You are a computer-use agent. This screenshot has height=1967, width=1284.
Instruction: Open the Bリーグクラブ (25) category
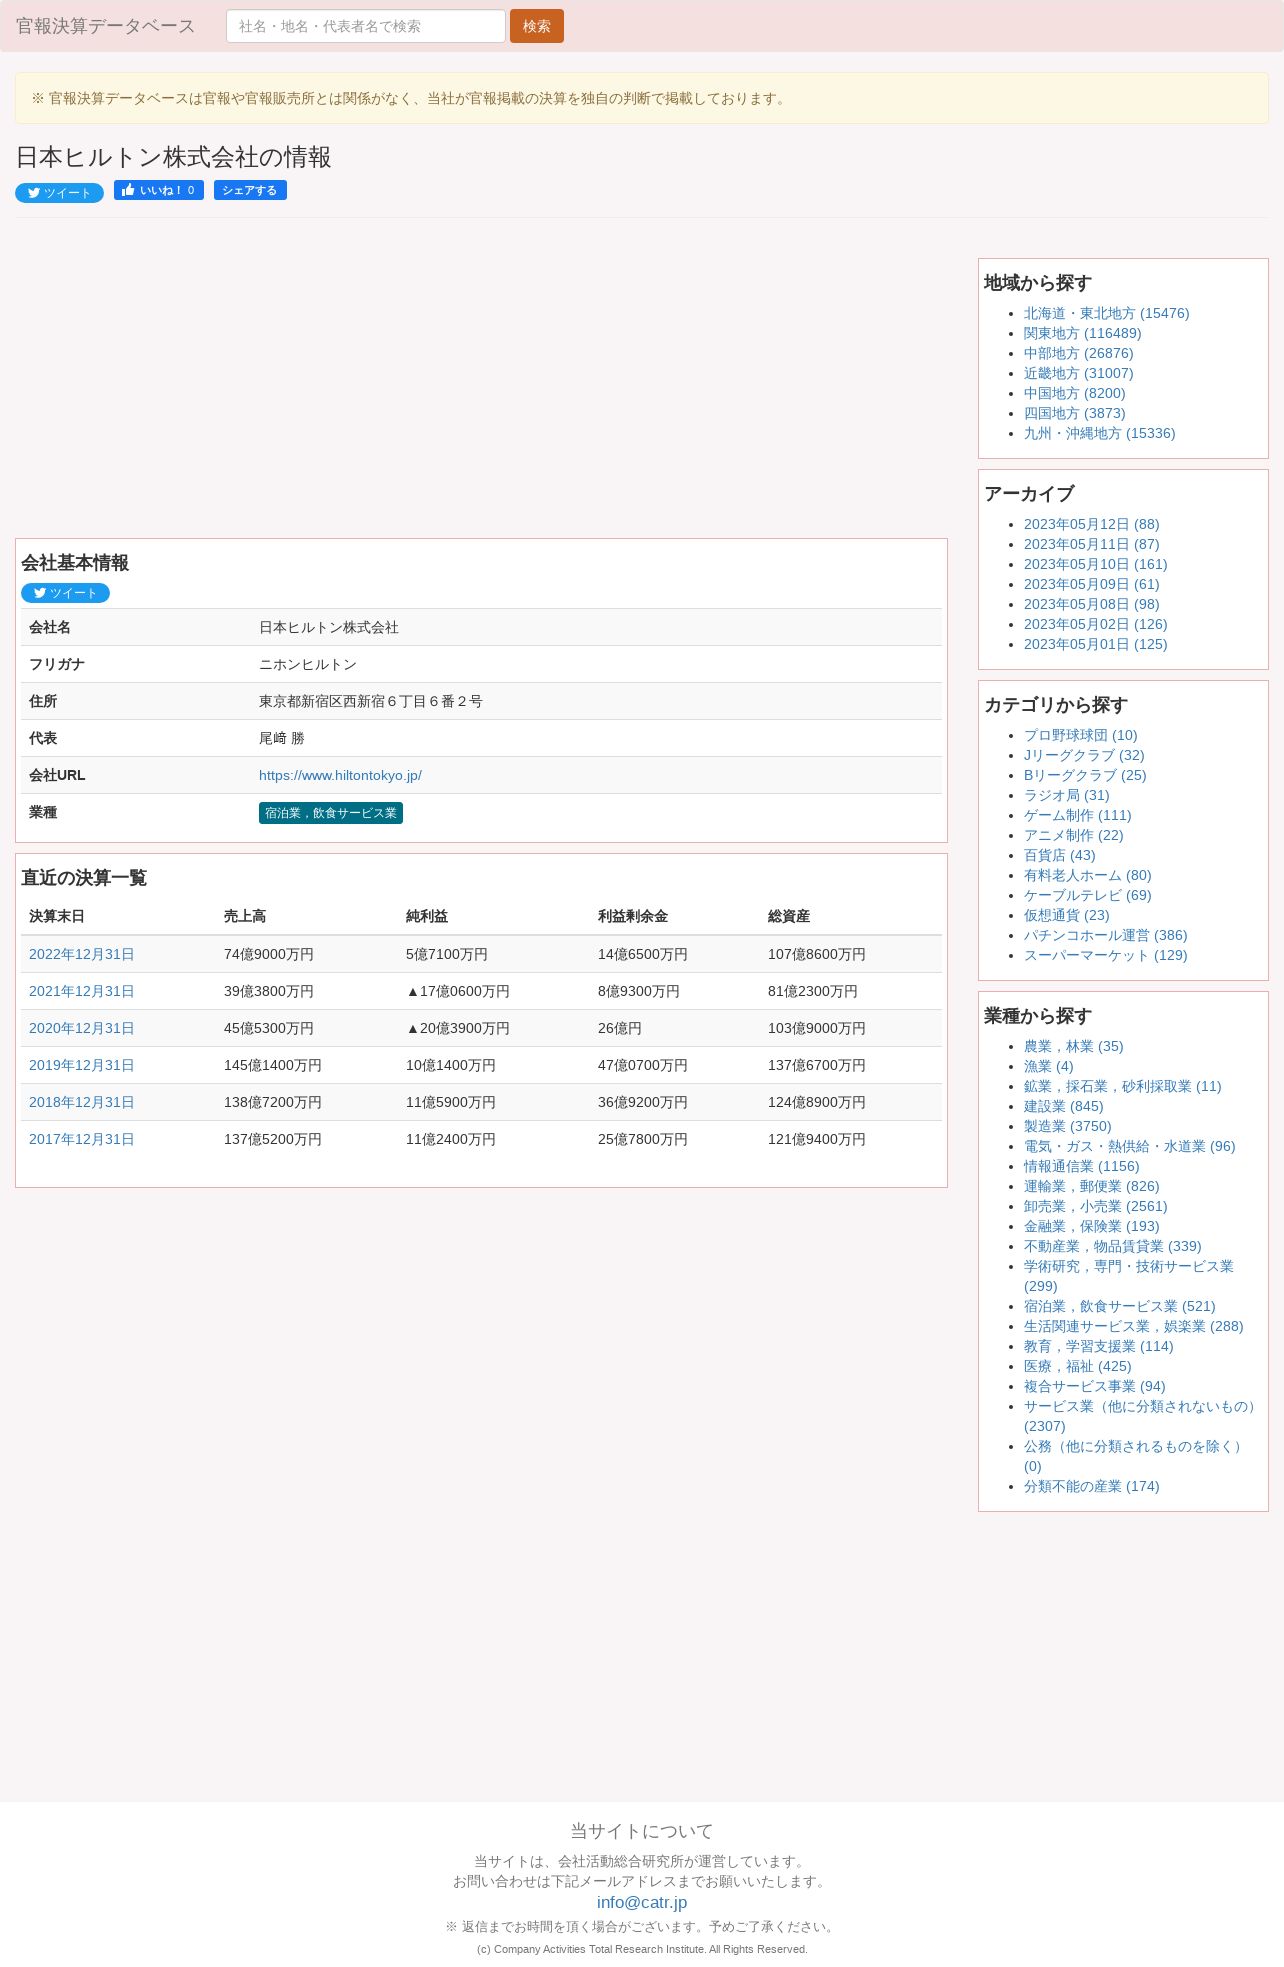pyautogui.click(x=1085, y=775)
